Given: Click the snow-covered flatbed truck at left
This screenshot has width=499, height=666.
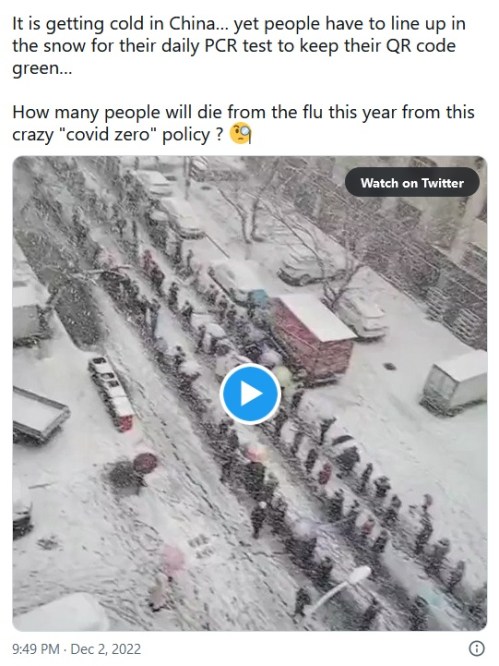Looking at the screenshot, I should 39,413.
